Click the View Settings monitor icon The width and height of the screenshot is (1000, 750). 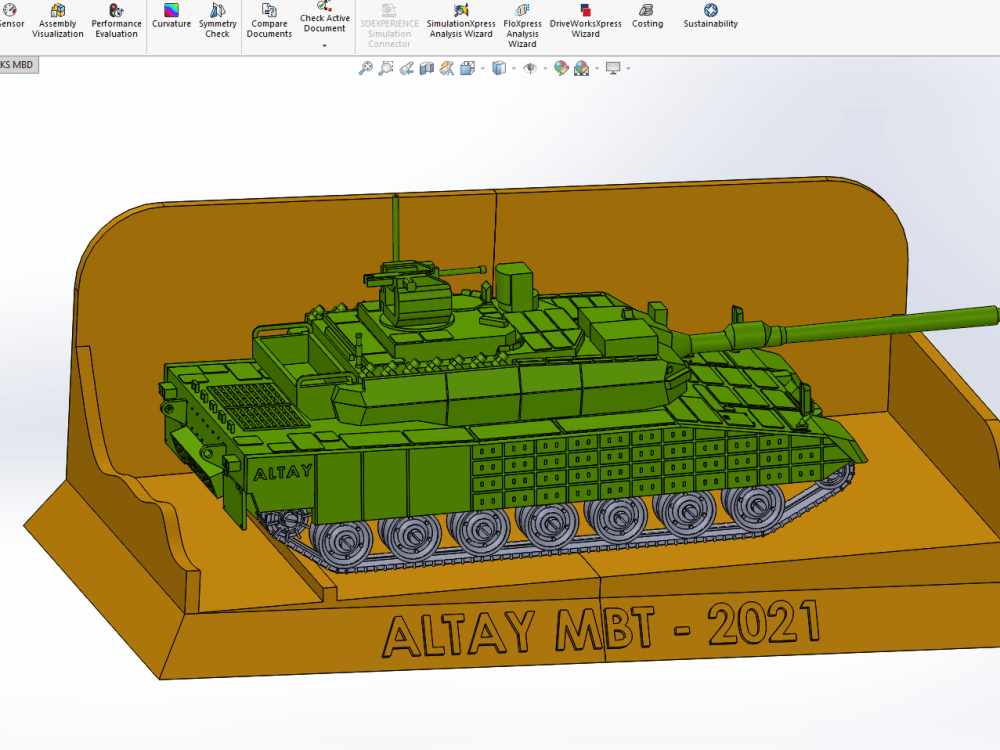[613, 68]
